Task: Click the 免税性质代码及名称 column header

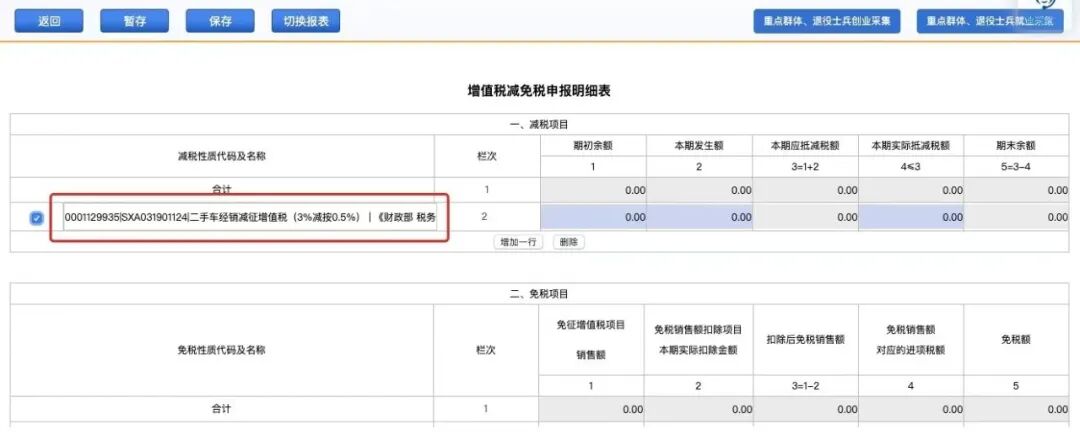Action: pos(222,350)
